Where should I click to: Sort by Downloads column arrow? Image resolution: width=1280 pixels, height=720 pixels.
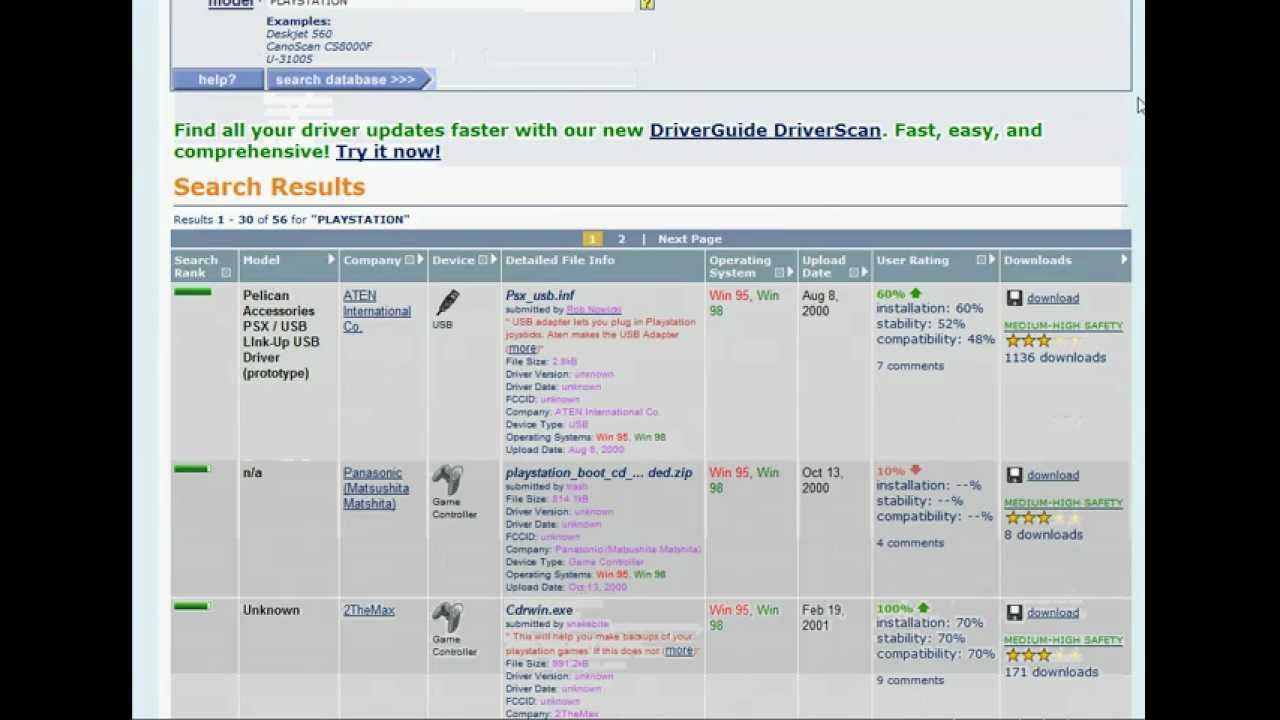coord(1124,260)
